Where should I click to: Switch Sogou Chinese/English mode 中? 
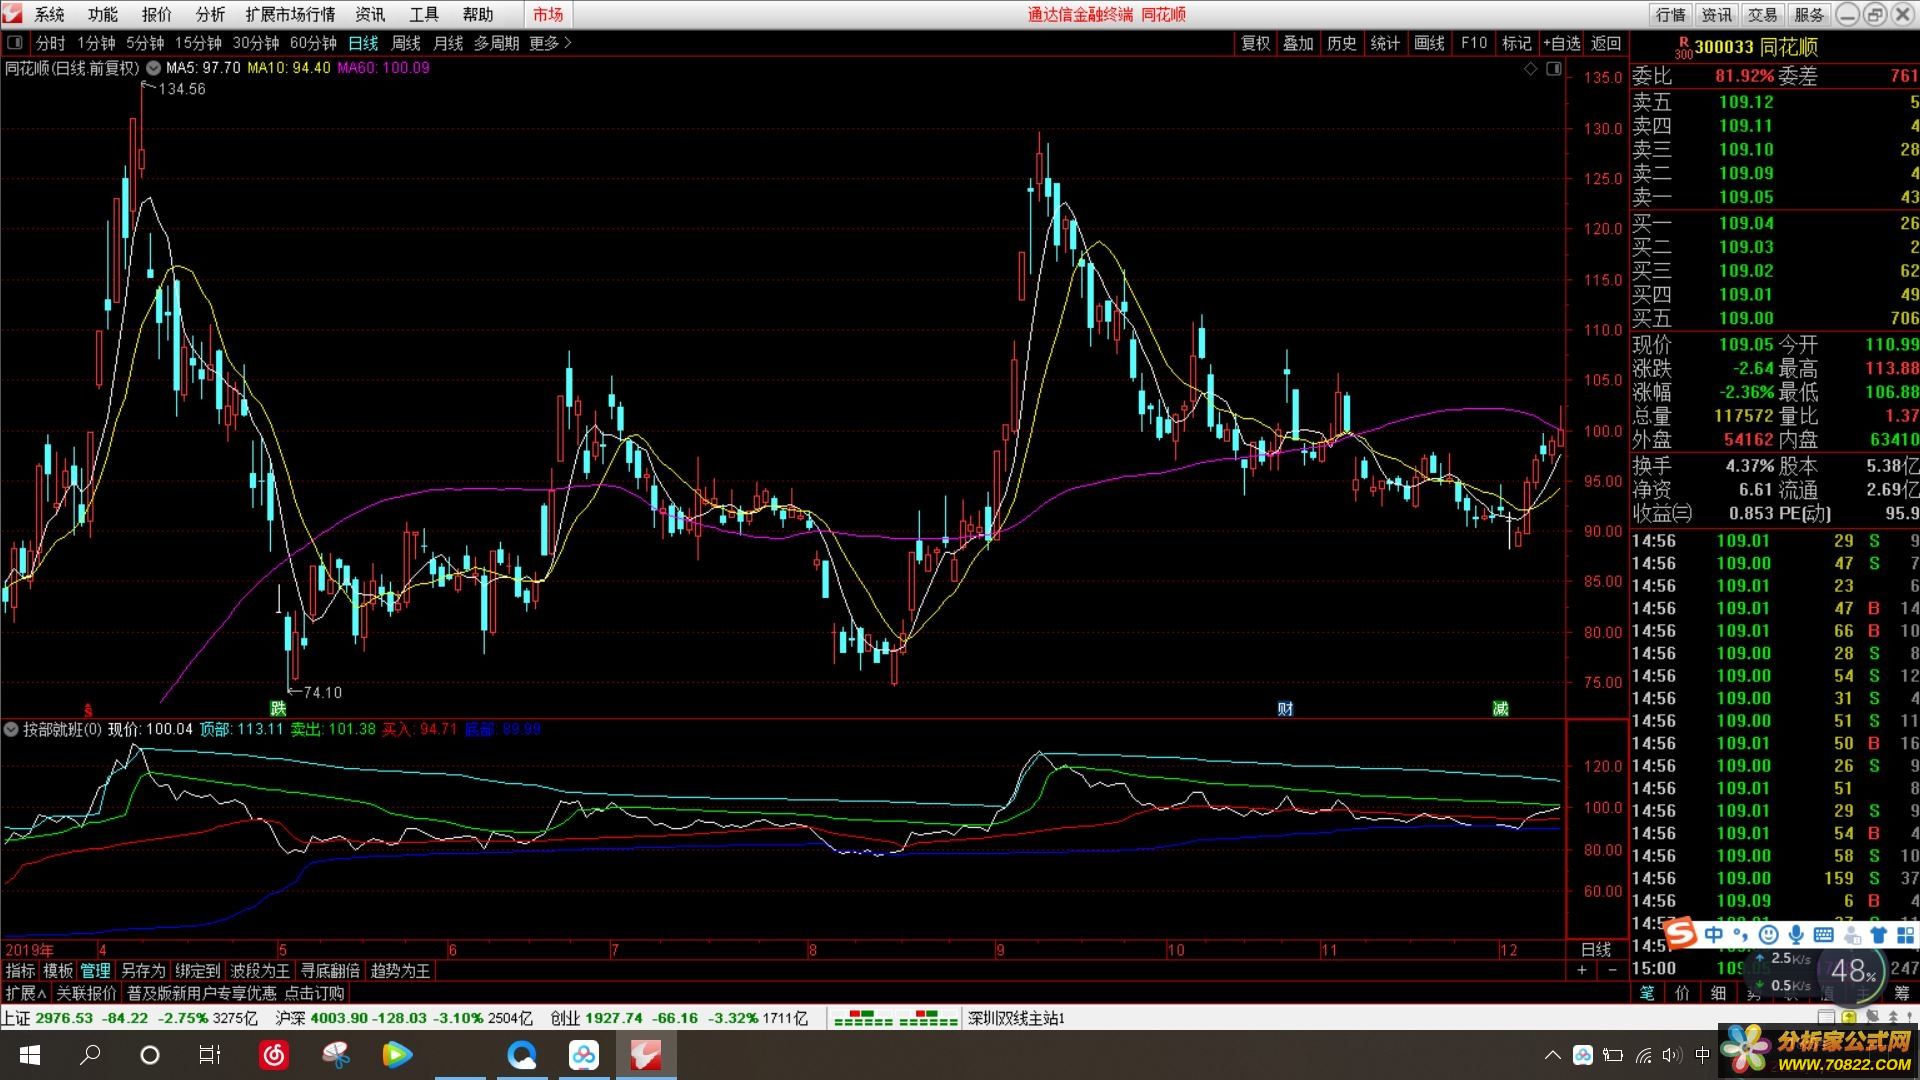pyautogui.click(x=1714, y=934)
